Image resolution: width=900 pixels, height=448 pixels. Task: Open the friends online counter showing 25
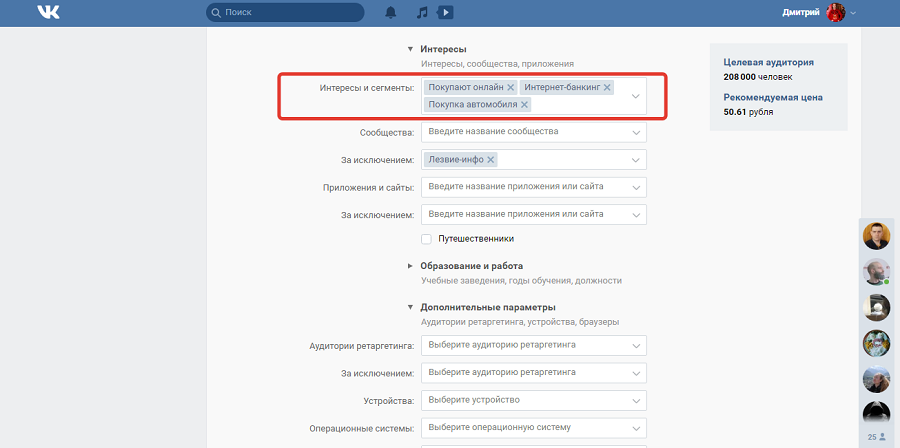click(x=876, y=437)
